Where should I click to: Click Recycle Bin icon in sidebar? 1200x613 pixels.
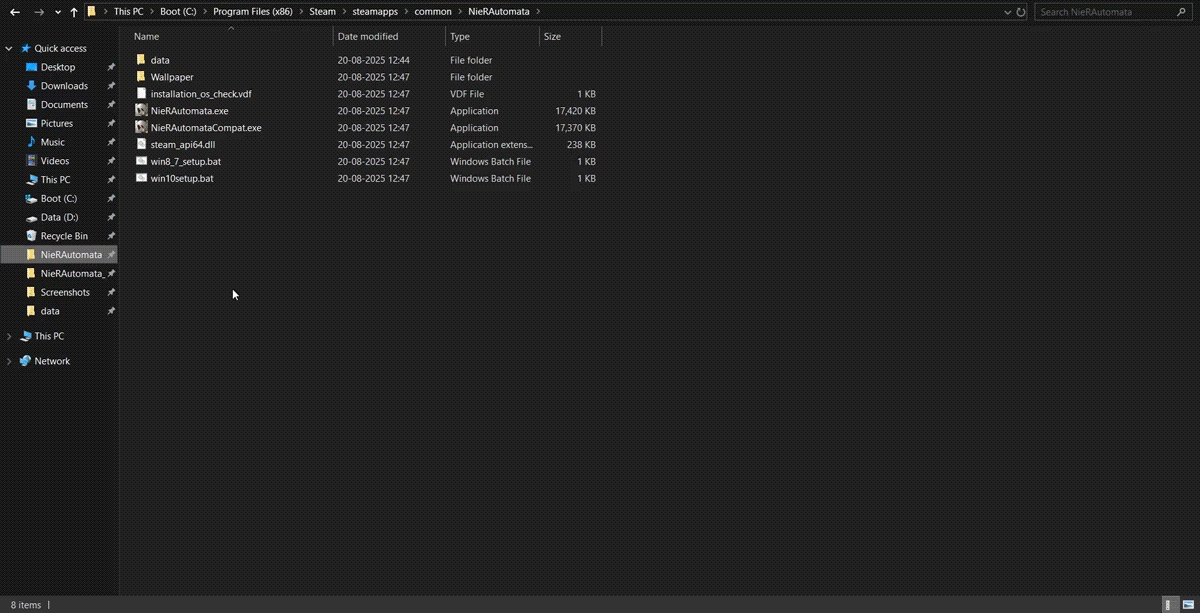[31, 236]
